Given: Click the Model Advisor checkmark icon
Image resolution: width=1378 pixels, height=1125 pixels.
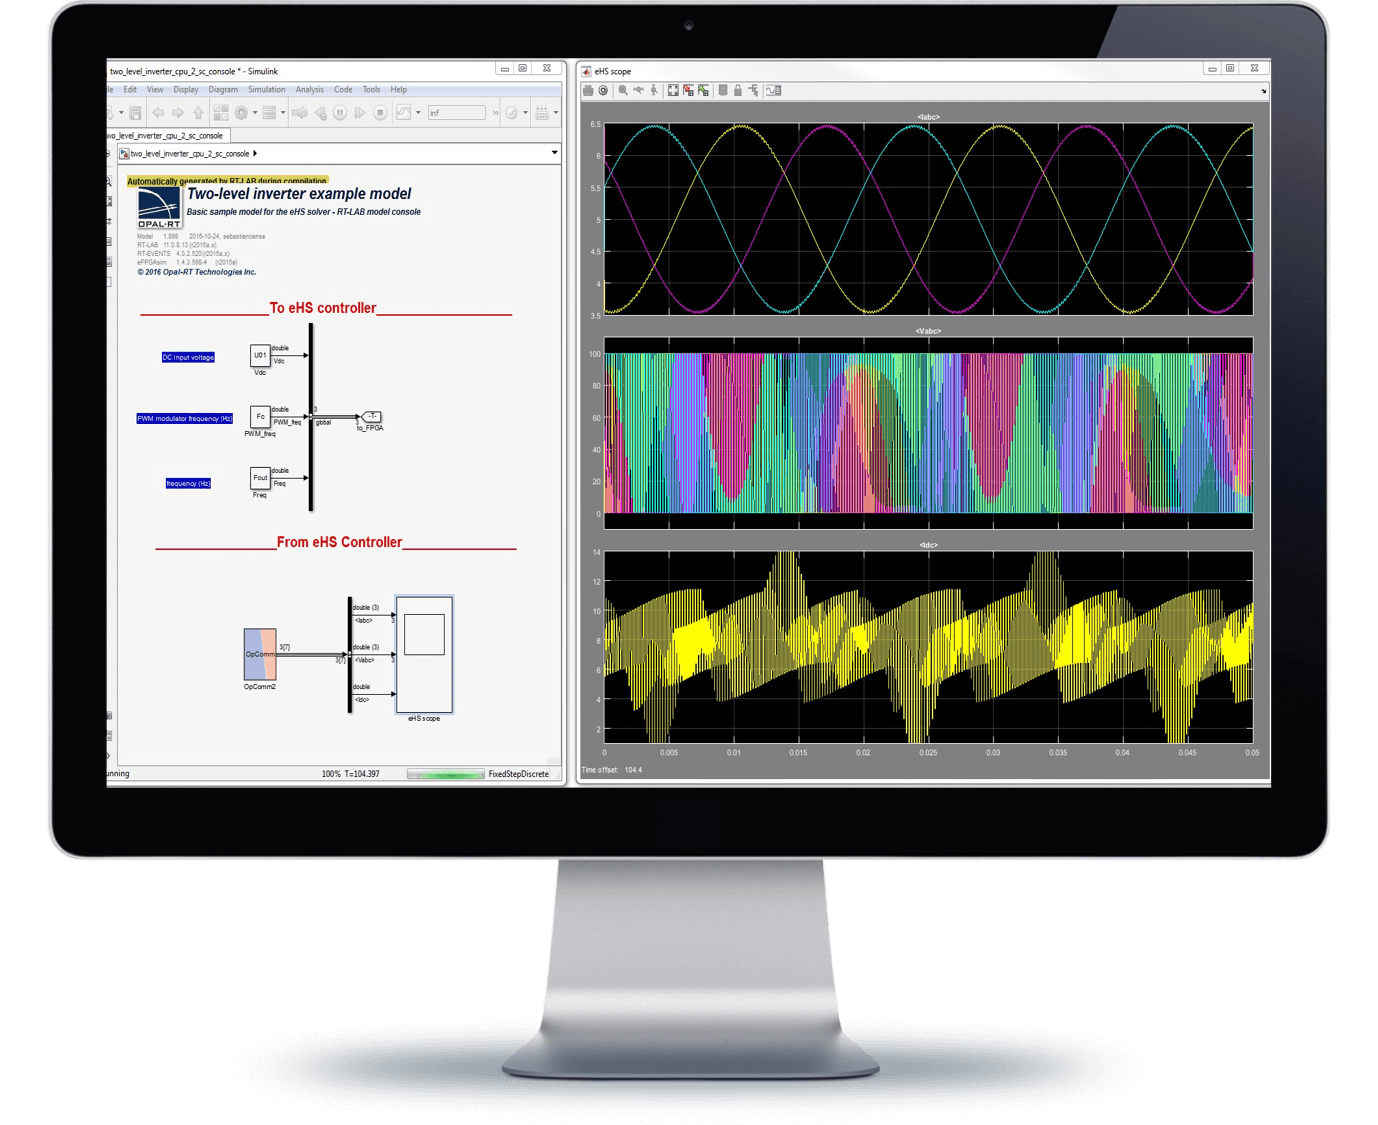Looking at the screenshot, I should click(511, 113).
